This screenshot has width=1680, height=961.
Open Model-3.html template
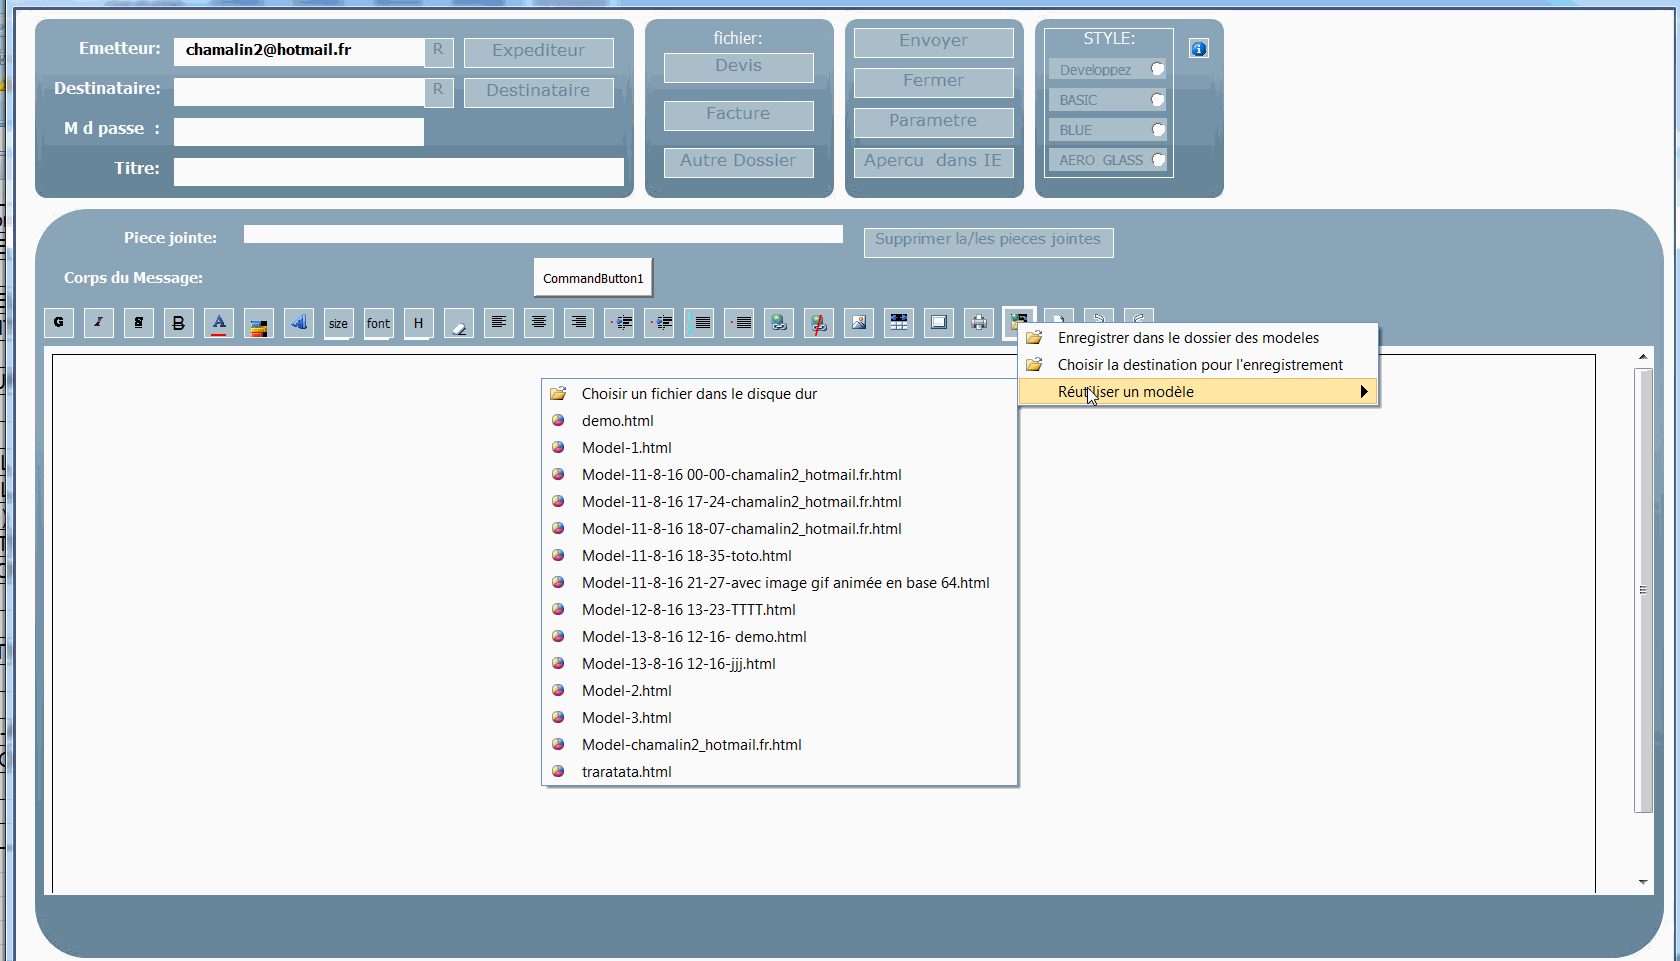point(779,718)
